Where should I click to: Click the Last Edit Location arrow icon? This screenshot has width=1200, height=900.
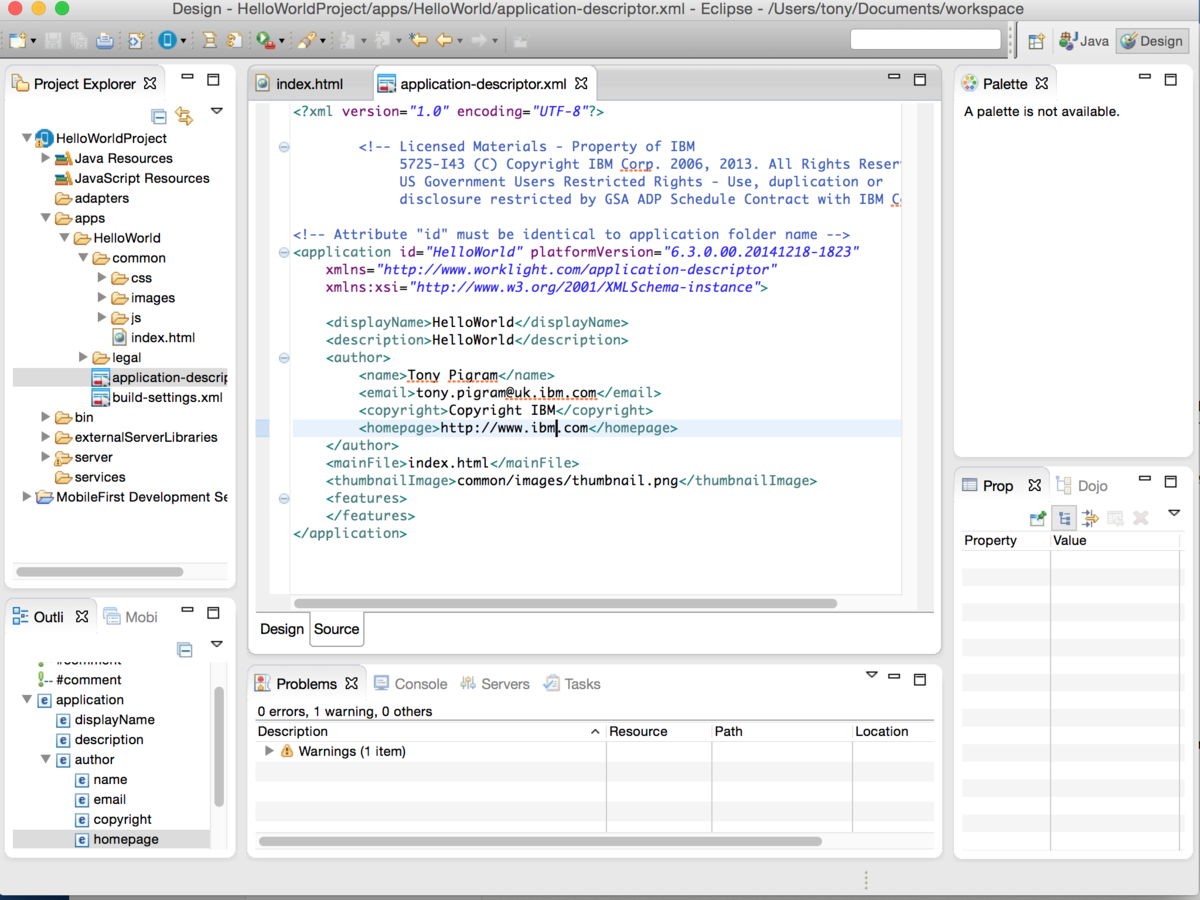(x=418, y=41)
